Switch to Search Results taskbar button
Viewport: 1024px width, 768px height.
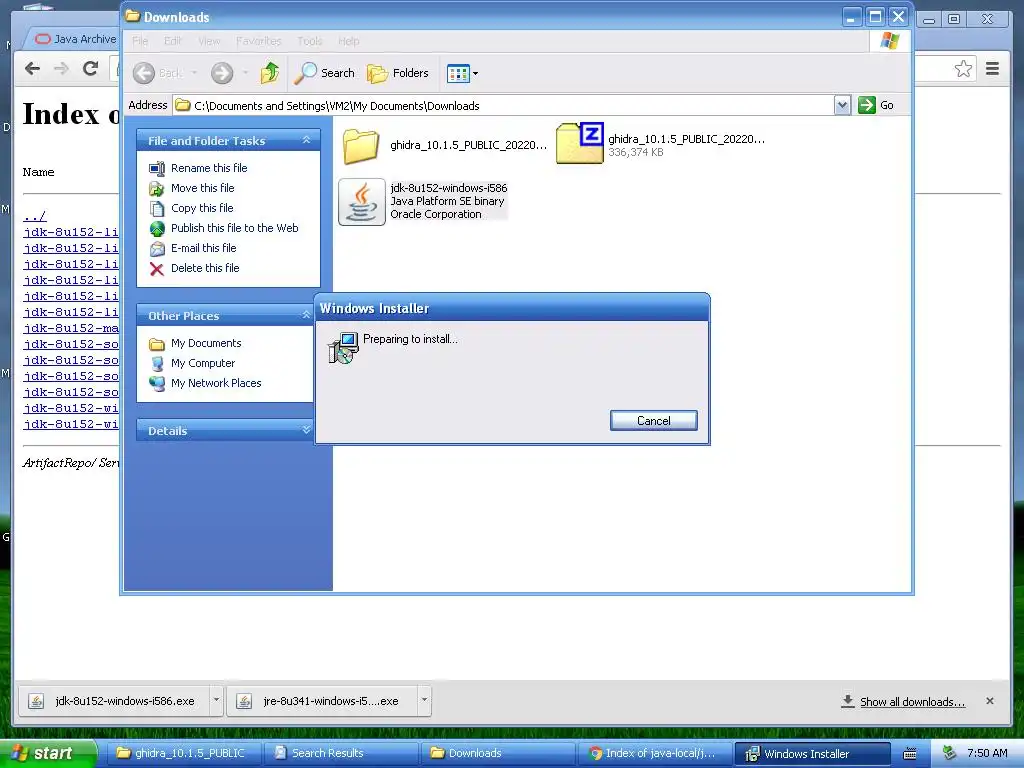(341, 753)
